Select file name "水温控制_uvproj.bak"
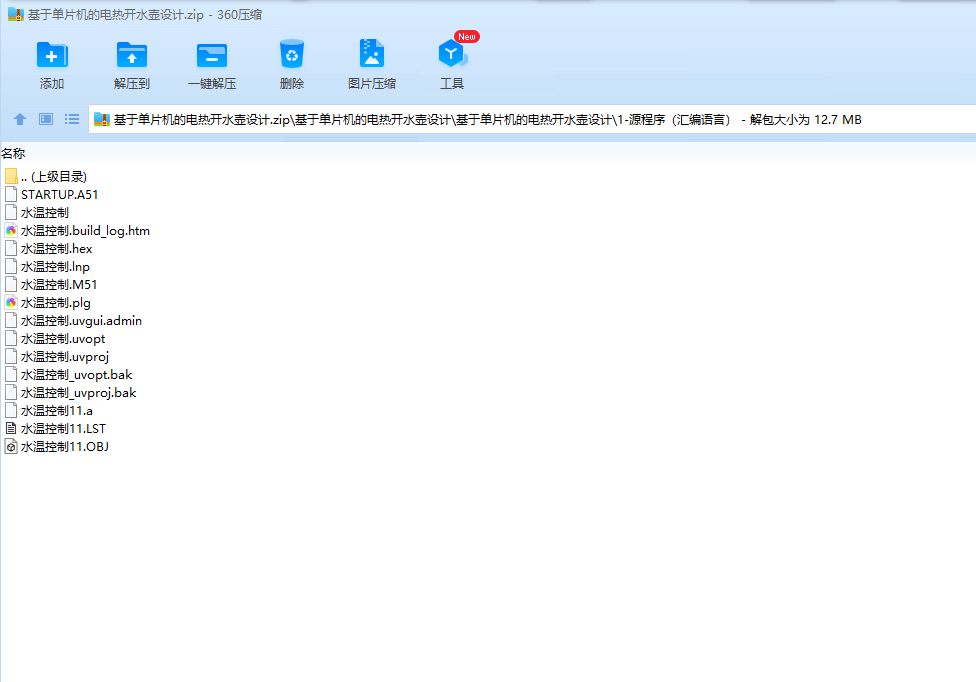The image size is (976, 682). pos(78,393)
